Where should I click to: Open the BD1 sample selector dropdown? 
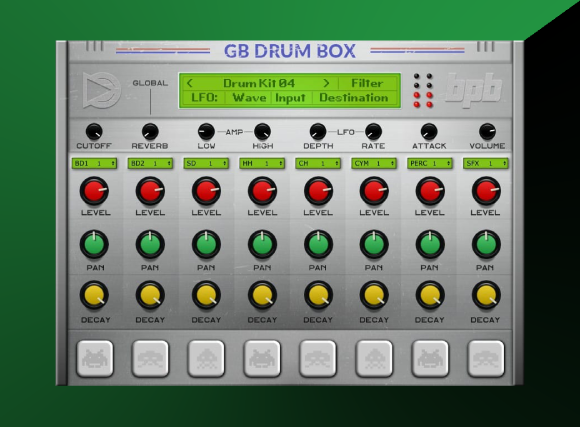[94, 163]
